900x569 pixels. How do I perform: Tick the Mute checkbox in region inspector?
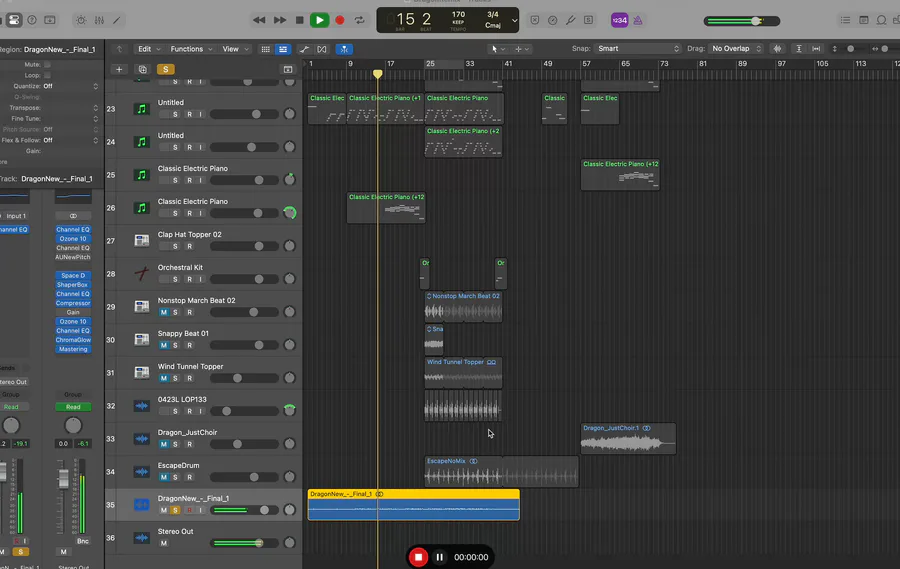[x=47, y=65]
